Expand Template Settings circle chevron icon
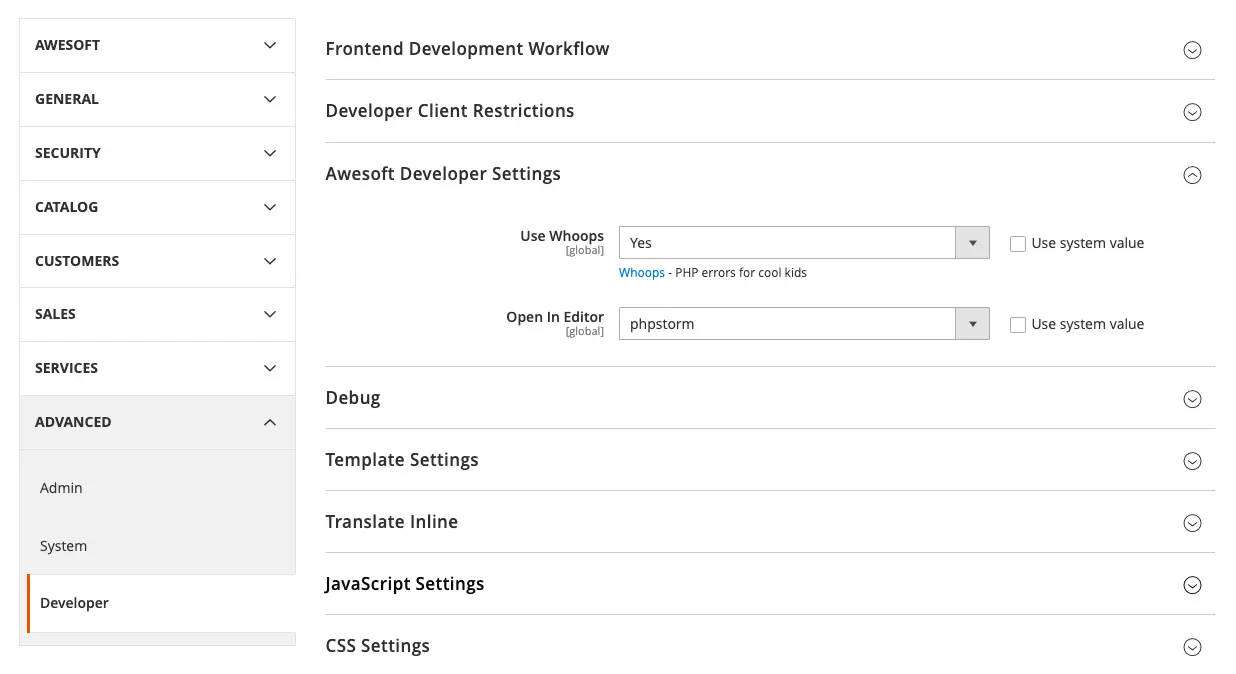 coord(1192,461)
